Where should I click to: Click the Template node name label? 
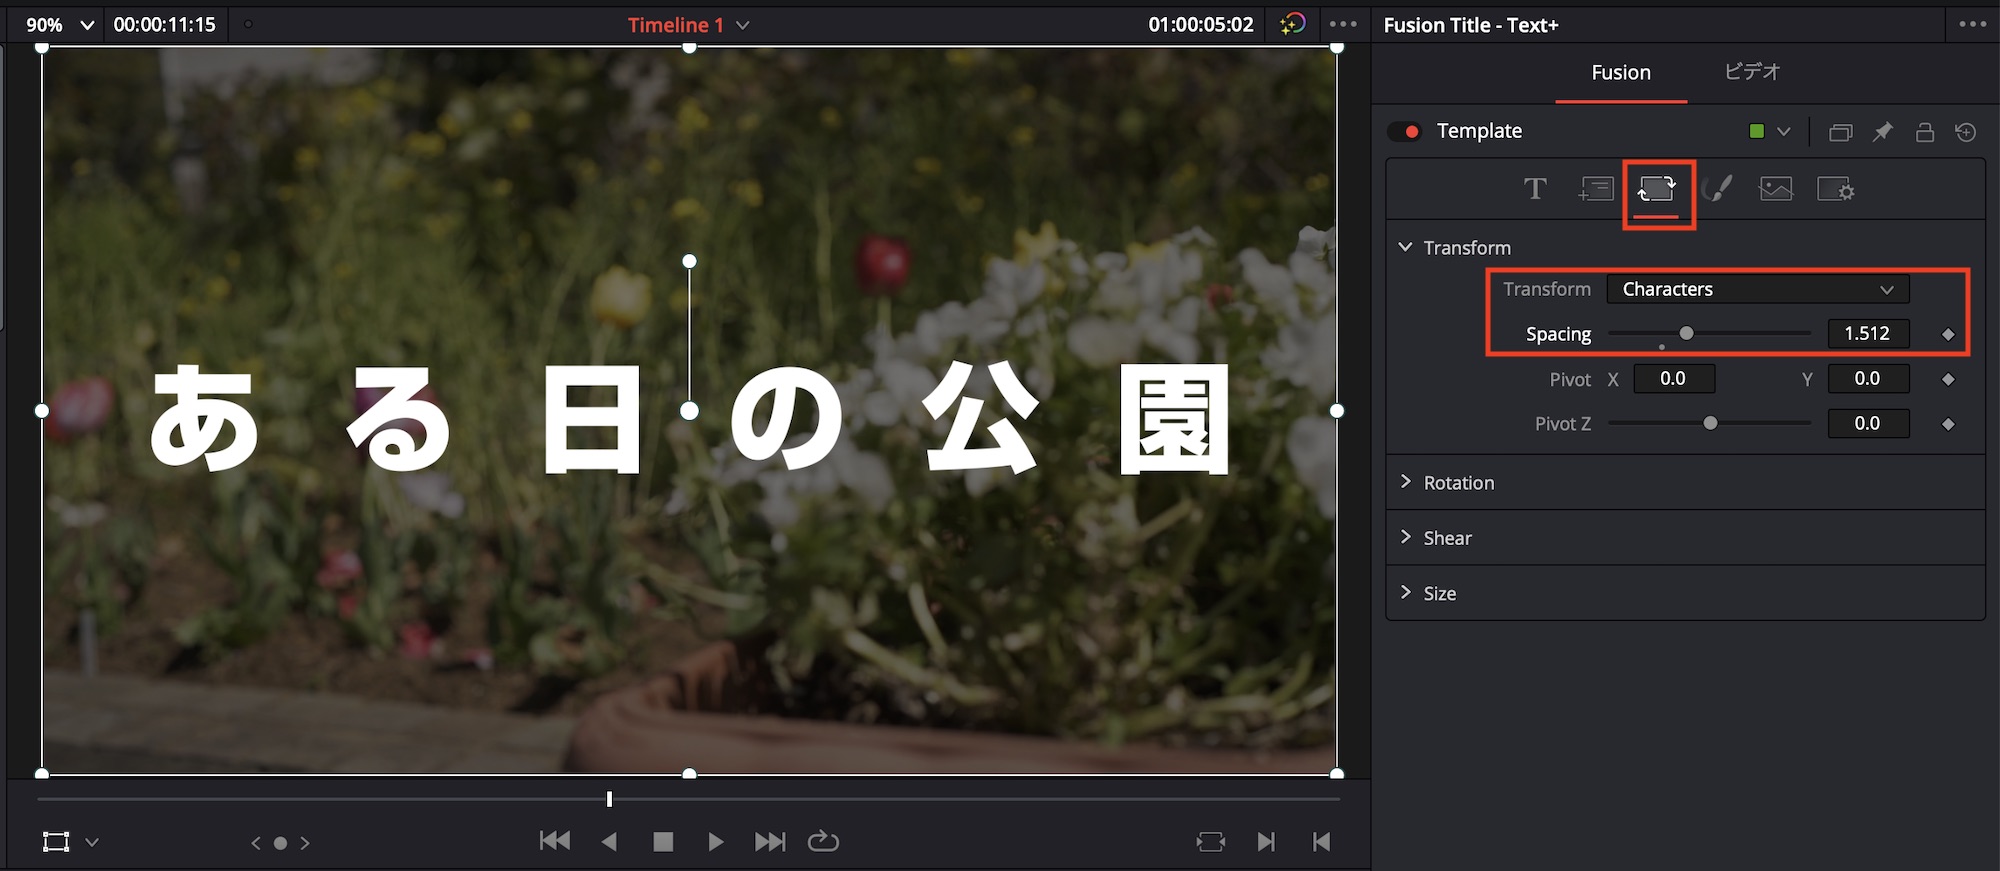[1479, 131]
